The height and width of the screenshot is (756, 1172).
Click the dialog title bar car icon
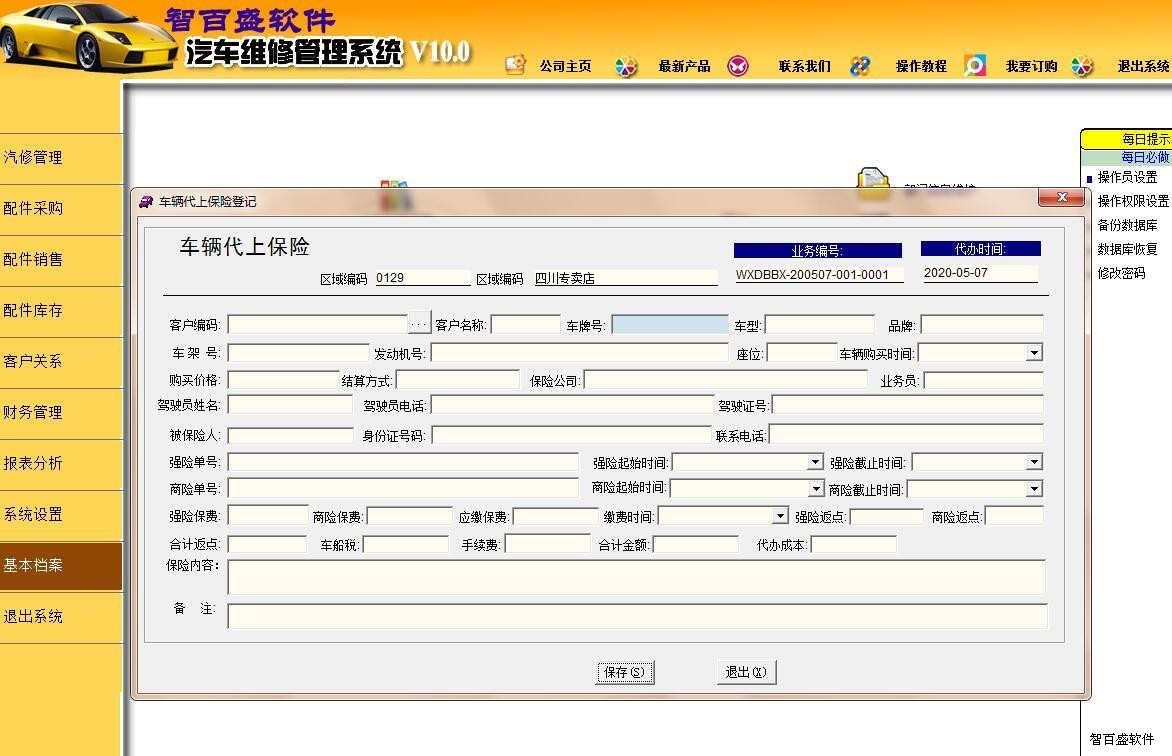click(x=146, y=201)
